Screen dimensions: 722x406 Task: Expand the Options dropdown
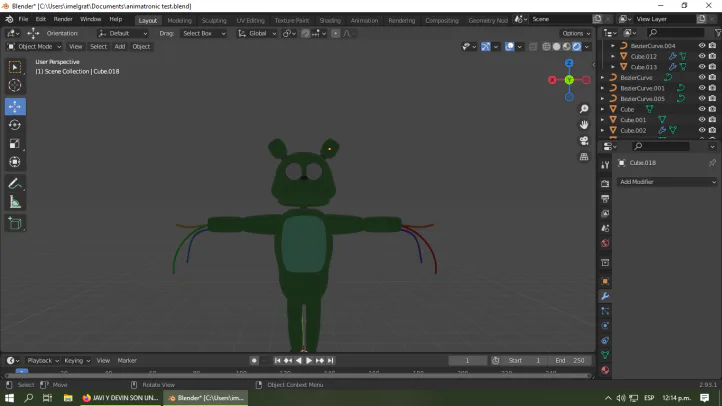tap(576, 33)
